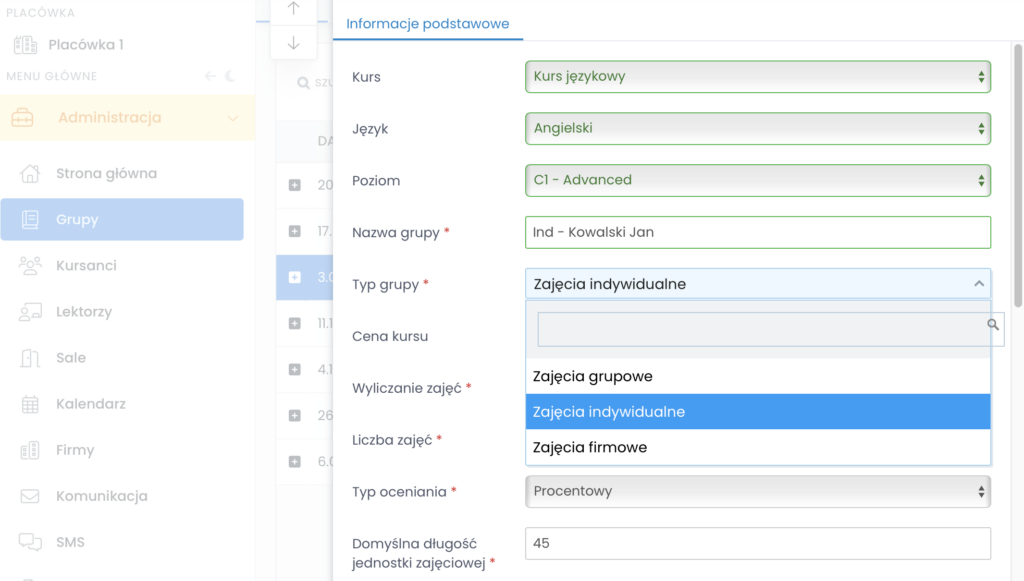Toggle dark mode moon icon
Viewport: 1024px width, 581px height.
point(231,76)
